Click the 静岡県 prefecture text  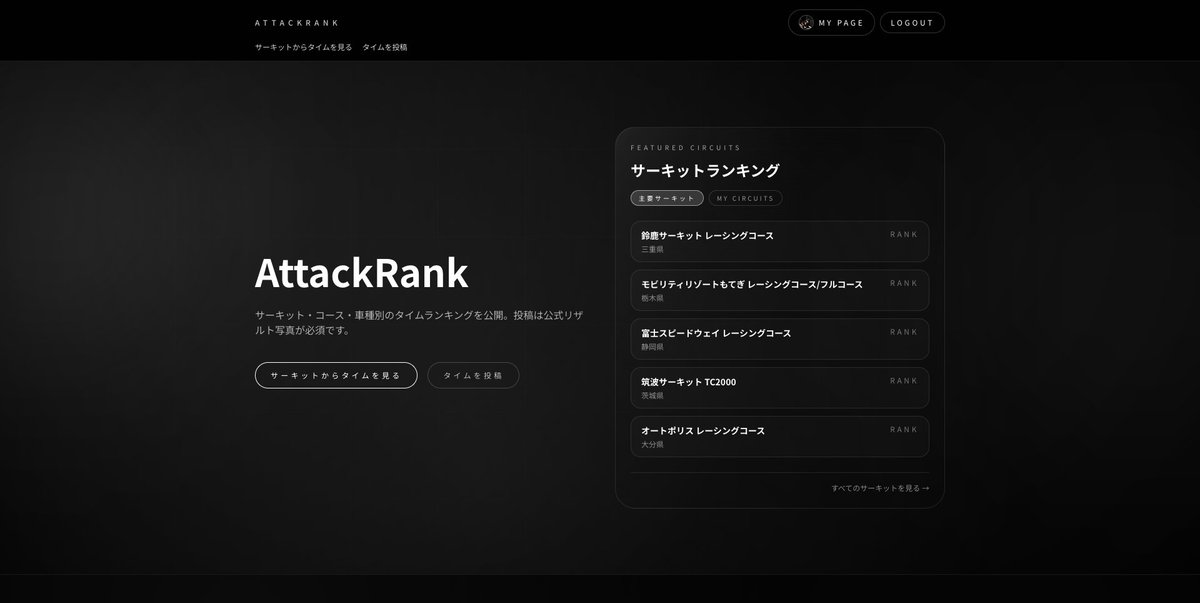point(652,348)
